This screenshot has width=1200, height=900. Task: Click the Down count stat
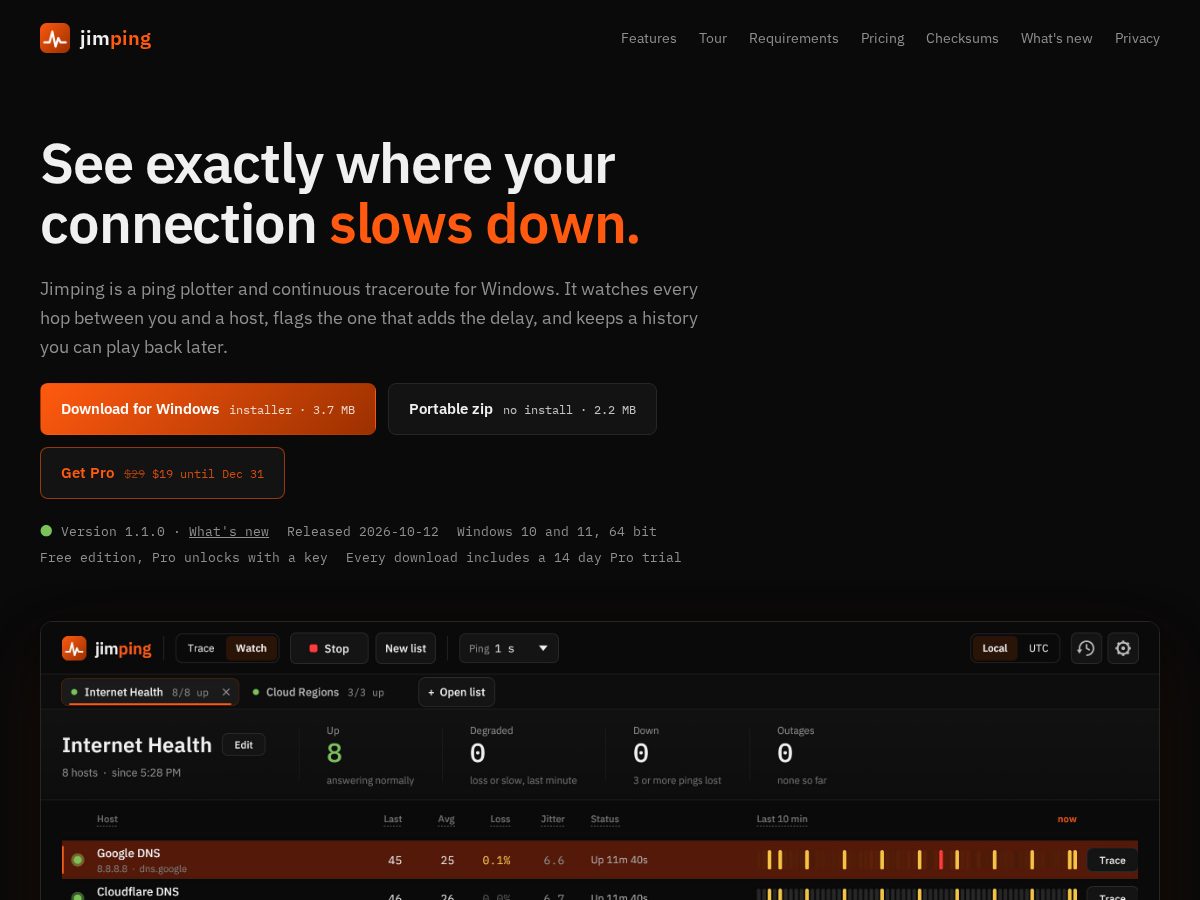(641, 753)
